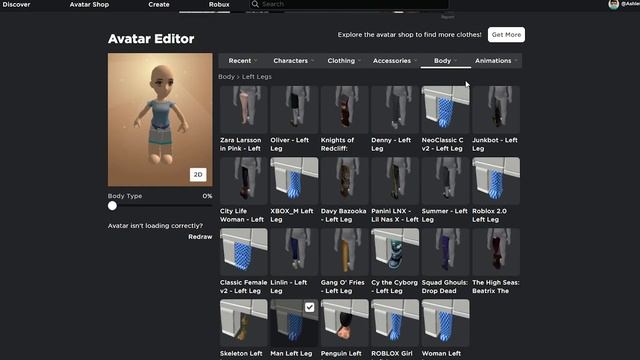Open Robux page in top navigation
640x360 pixels.
pos(219,4)
